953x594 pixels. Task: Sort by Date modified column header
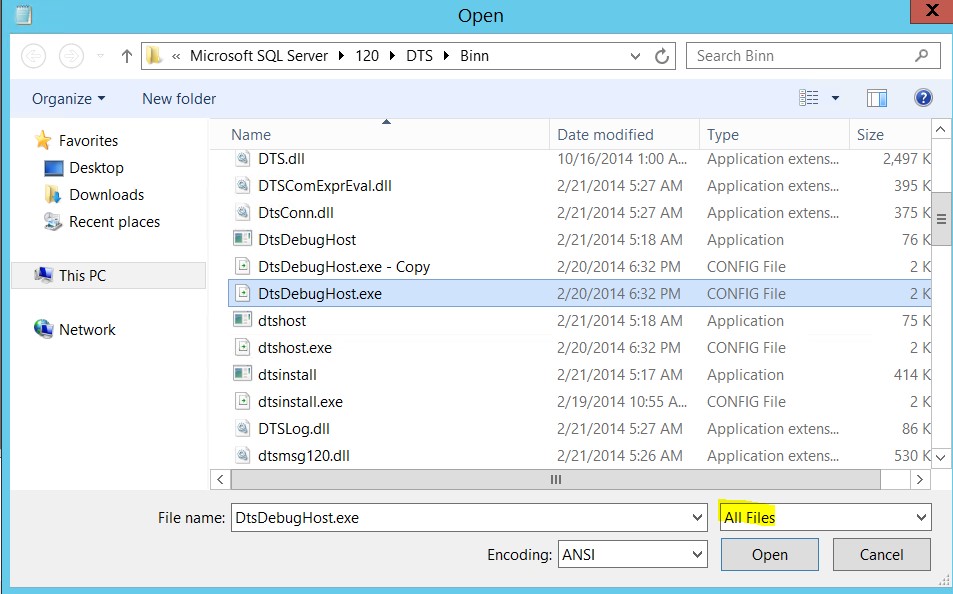(x=605, y=135)
